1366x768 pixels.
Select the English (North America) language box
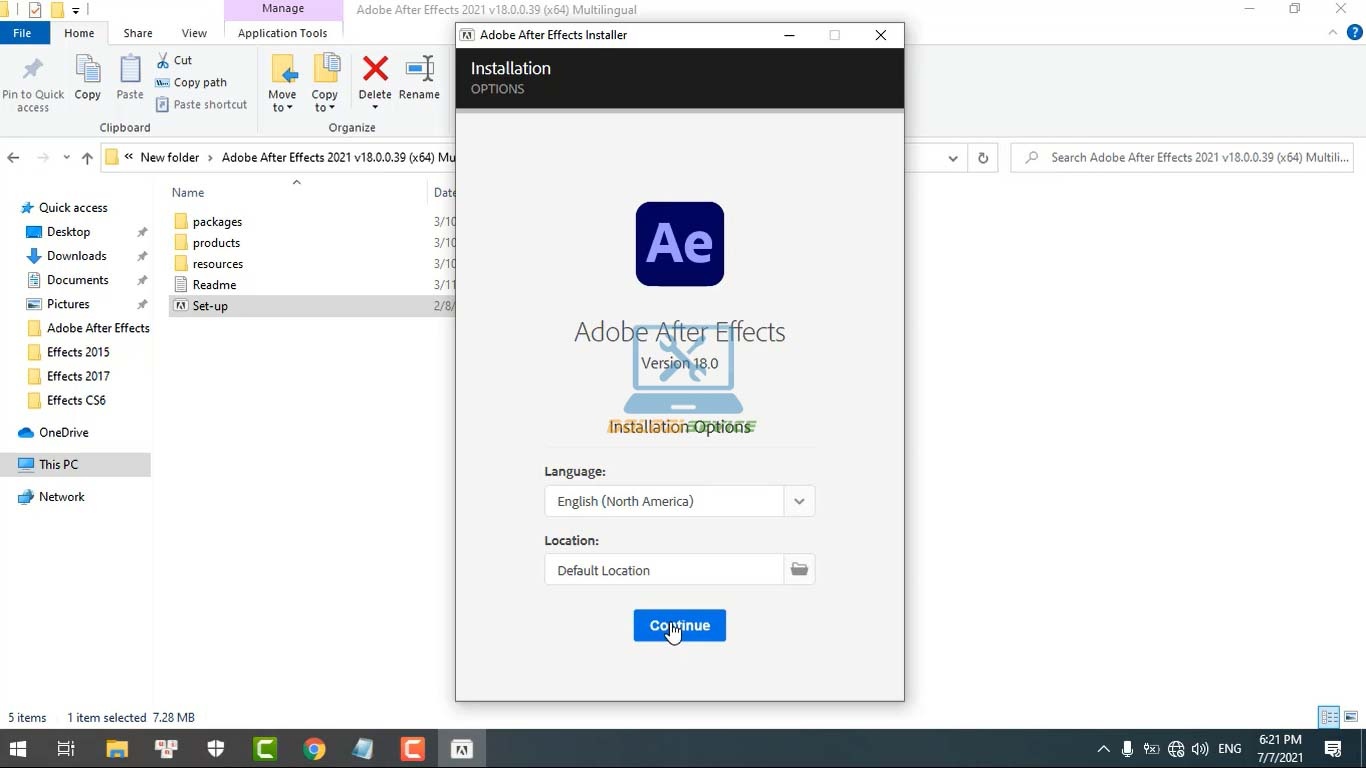[x=664, y=501]
